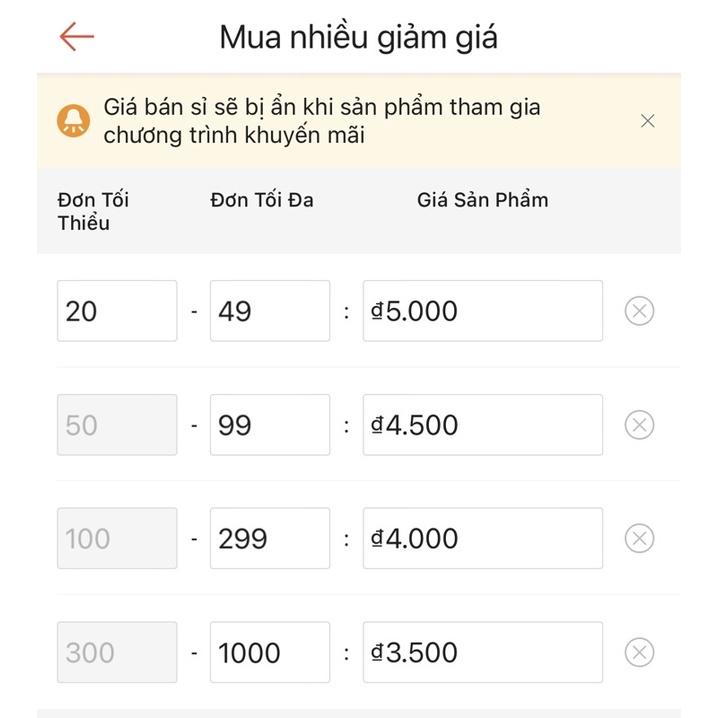Edit maximum order field showing 49
Image resolution: width=718 pixels, height=718 pixels.
tap(270, 311)
